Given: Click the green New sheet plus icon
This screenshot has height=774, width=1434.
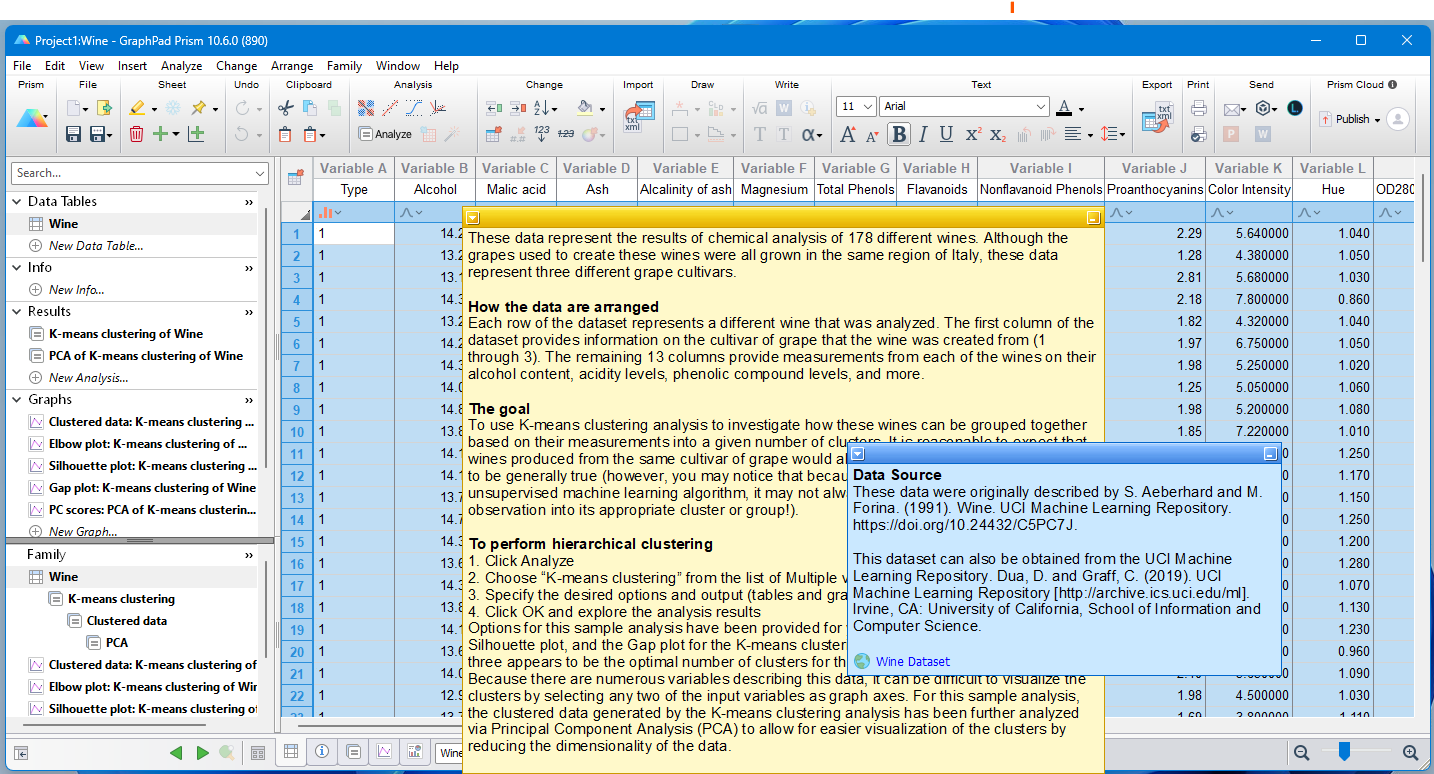Looking at the screenshot, I should pyautogui.click(x=160, y=133).
